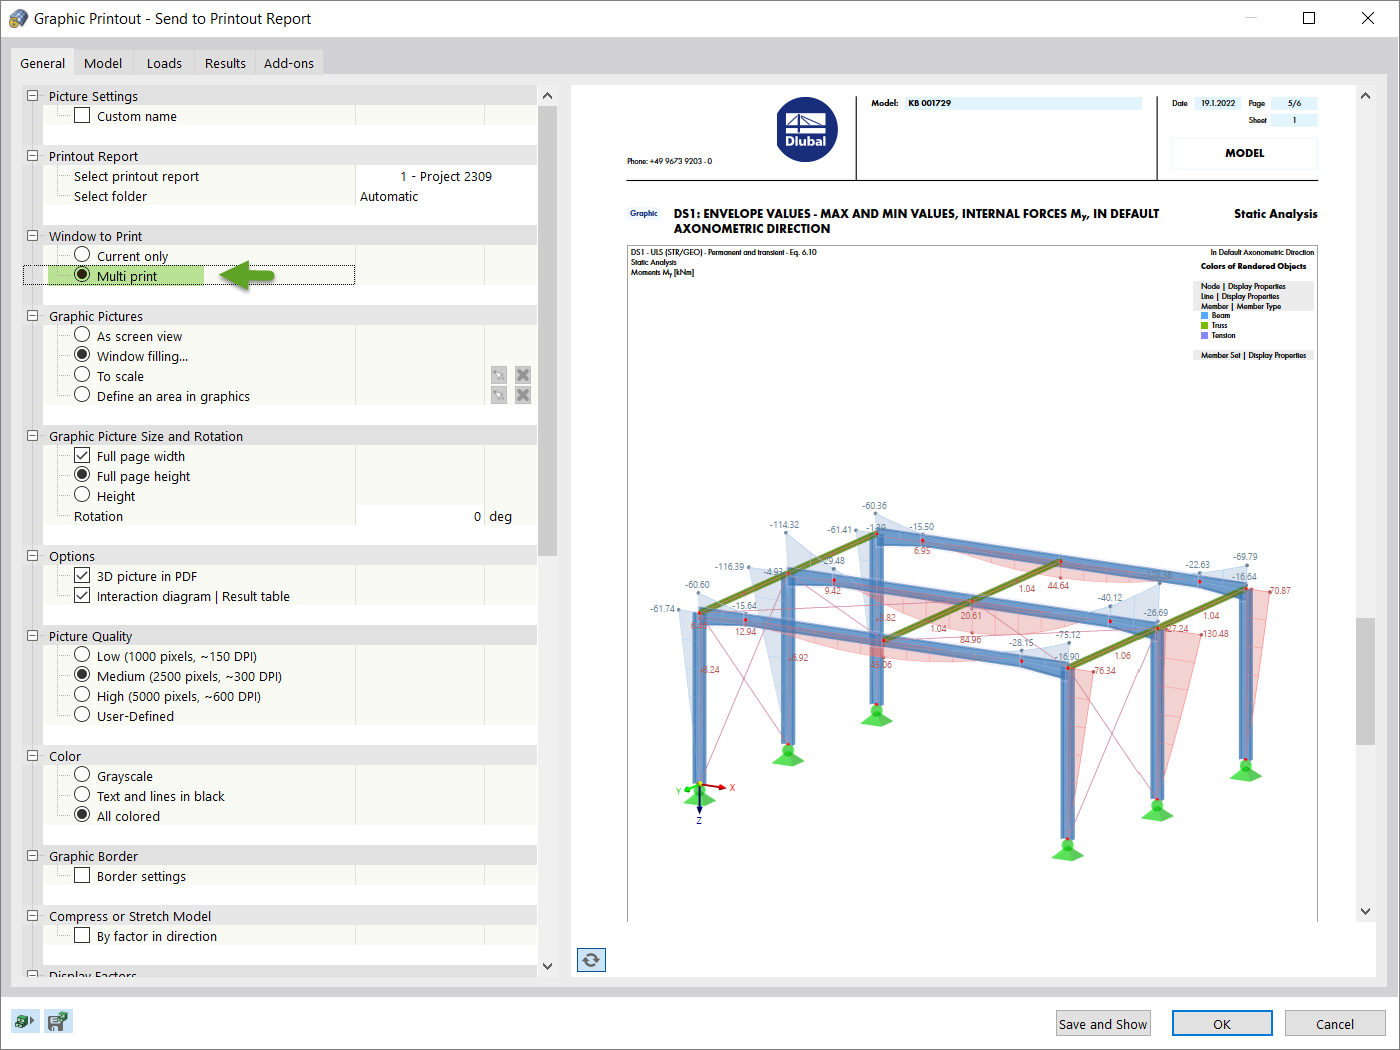1400x1050 pixels.
Task: Click the Rotation value field
Action: 420,516
